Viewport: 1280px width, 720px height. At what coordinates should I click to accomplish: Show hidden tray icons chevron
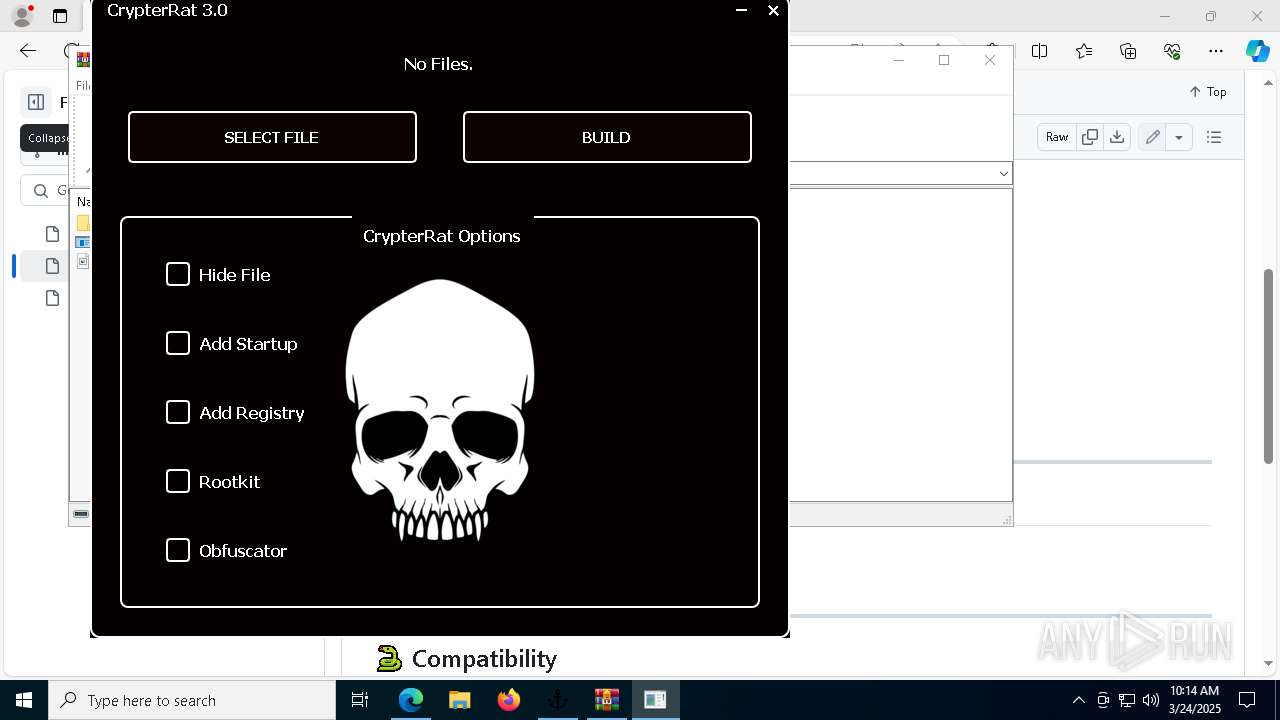tap(1078, 700)
